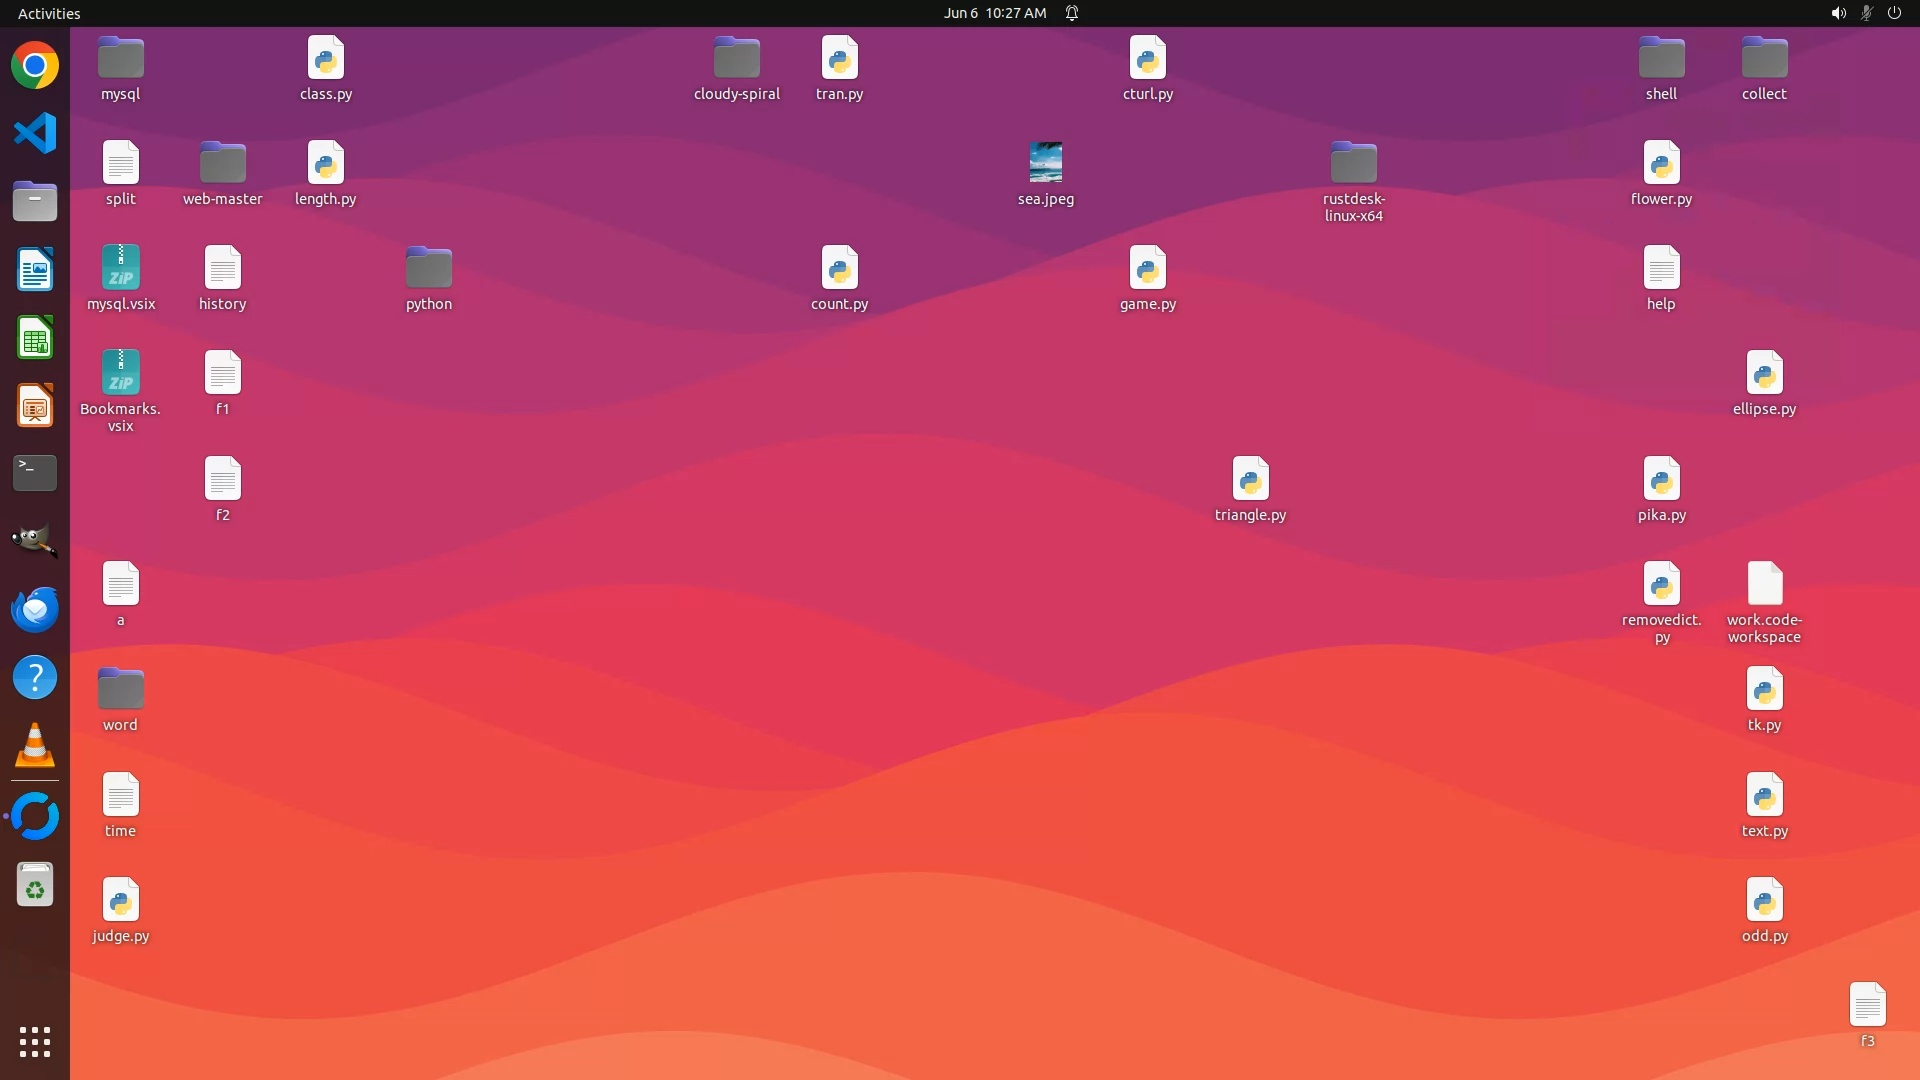1920x1080 pixels.
Task: Open the Trash icon in dock
Action: coord(35,885)
